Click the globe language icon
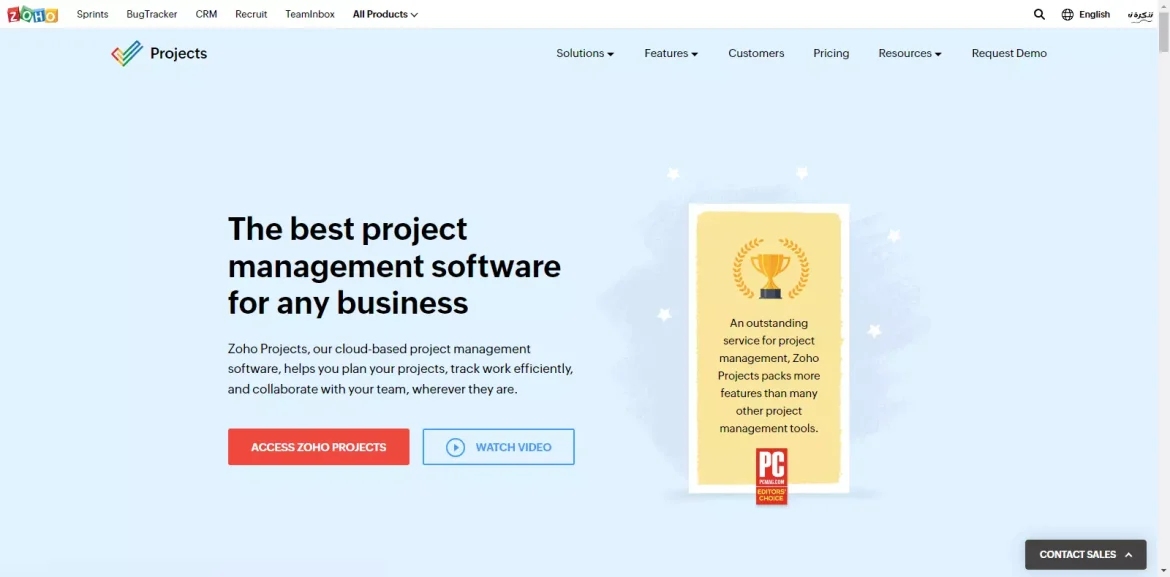 (x=1068, y=14)
